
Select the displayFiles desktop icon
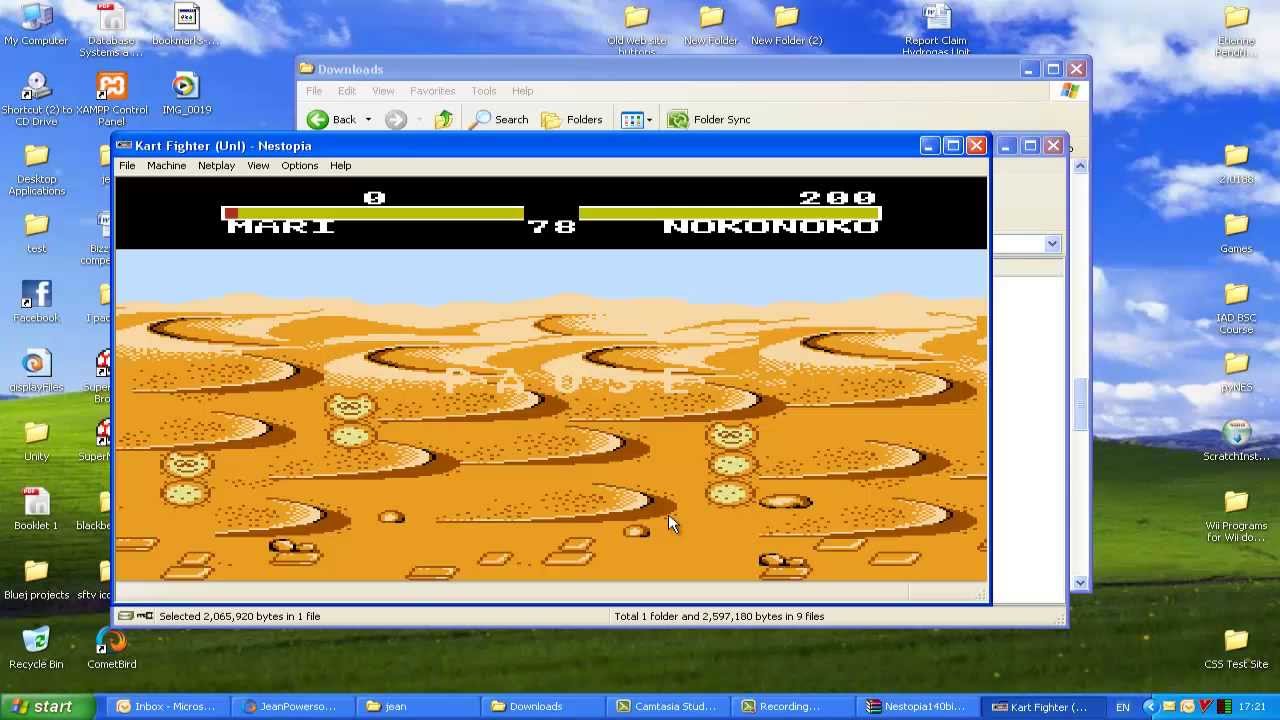(x=36, y=371)
